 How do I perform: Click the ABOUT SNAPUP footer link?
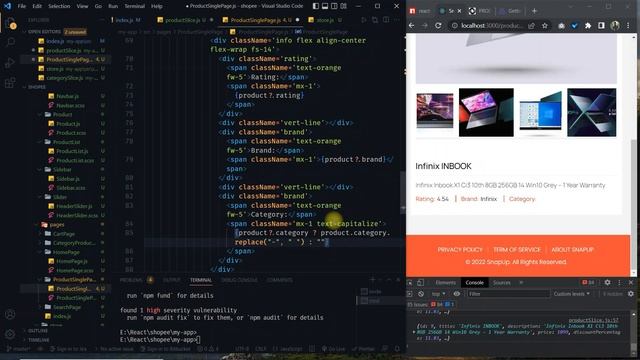tap(572, 249)
